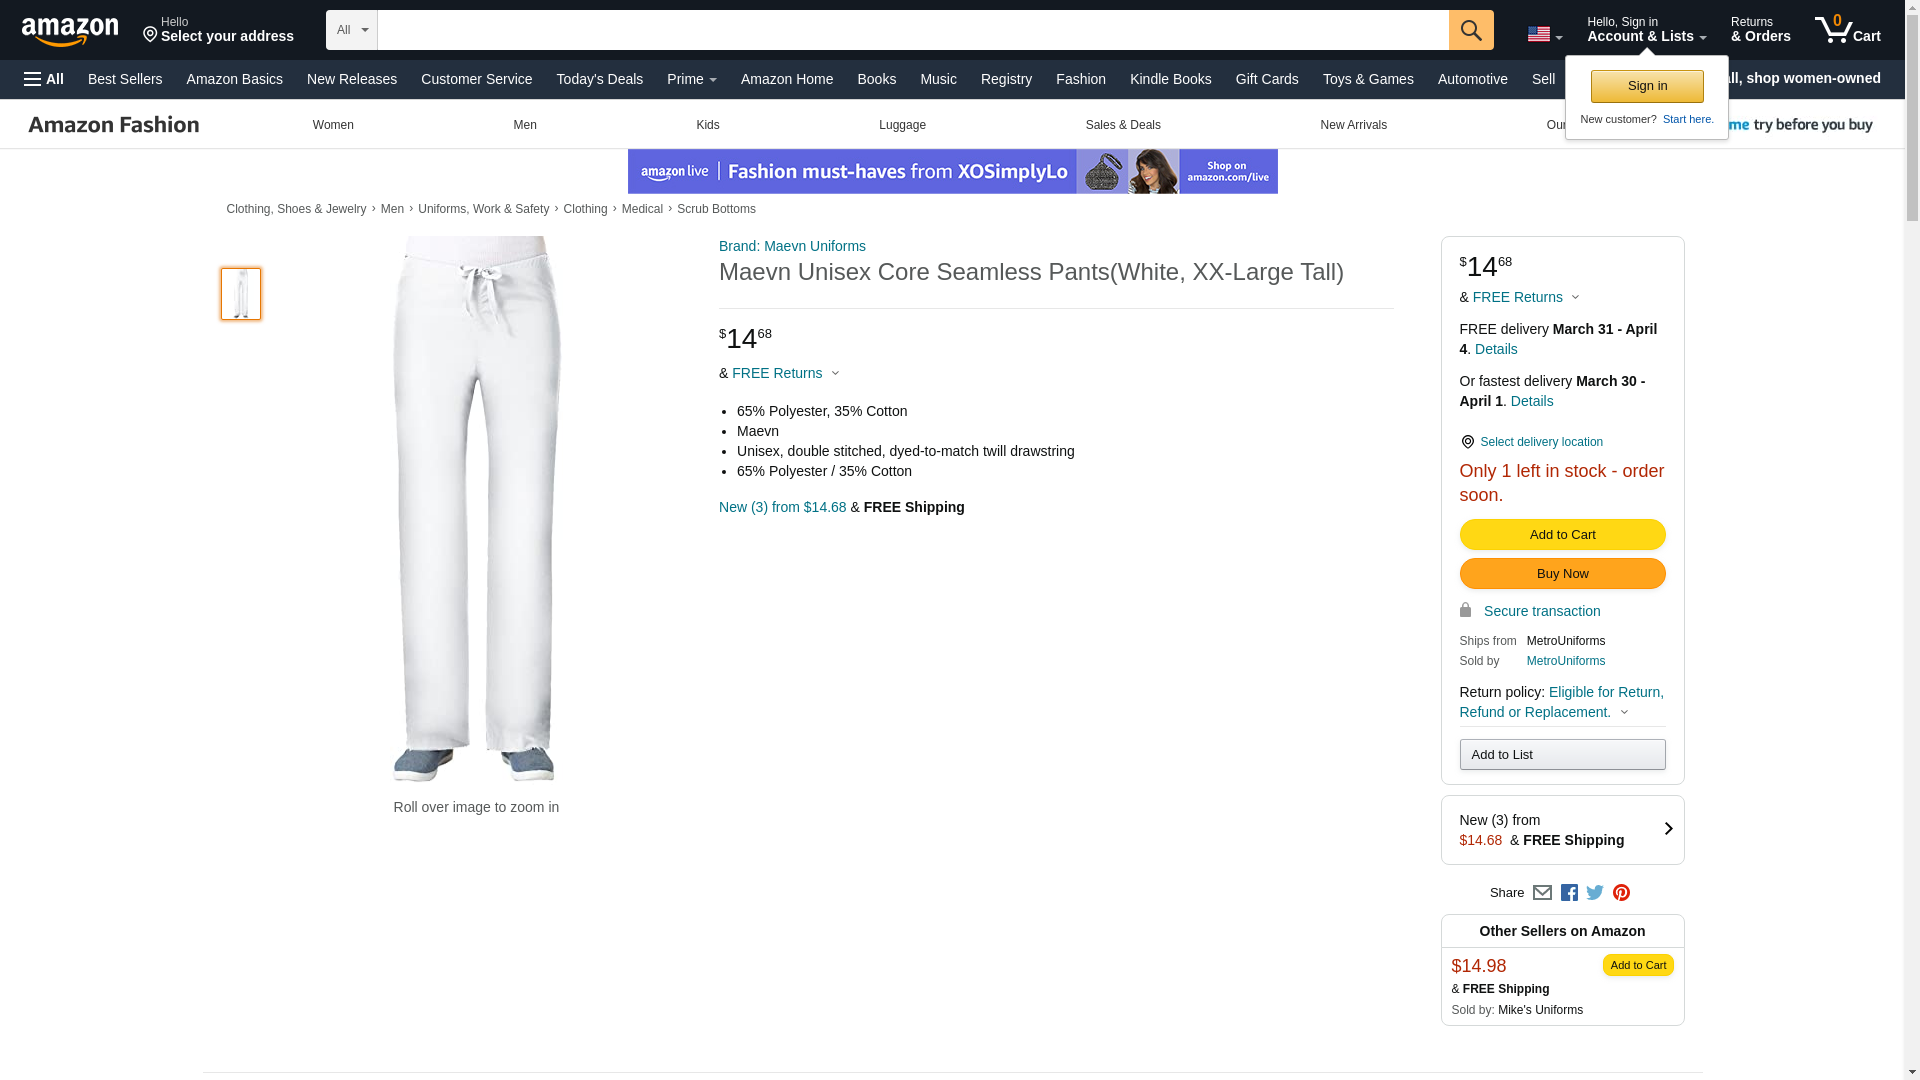Image resolution: width=1920 pixels, height=1080 pixels.
Task: Share on Twitter icon
Action: [x=1595, y=893]
